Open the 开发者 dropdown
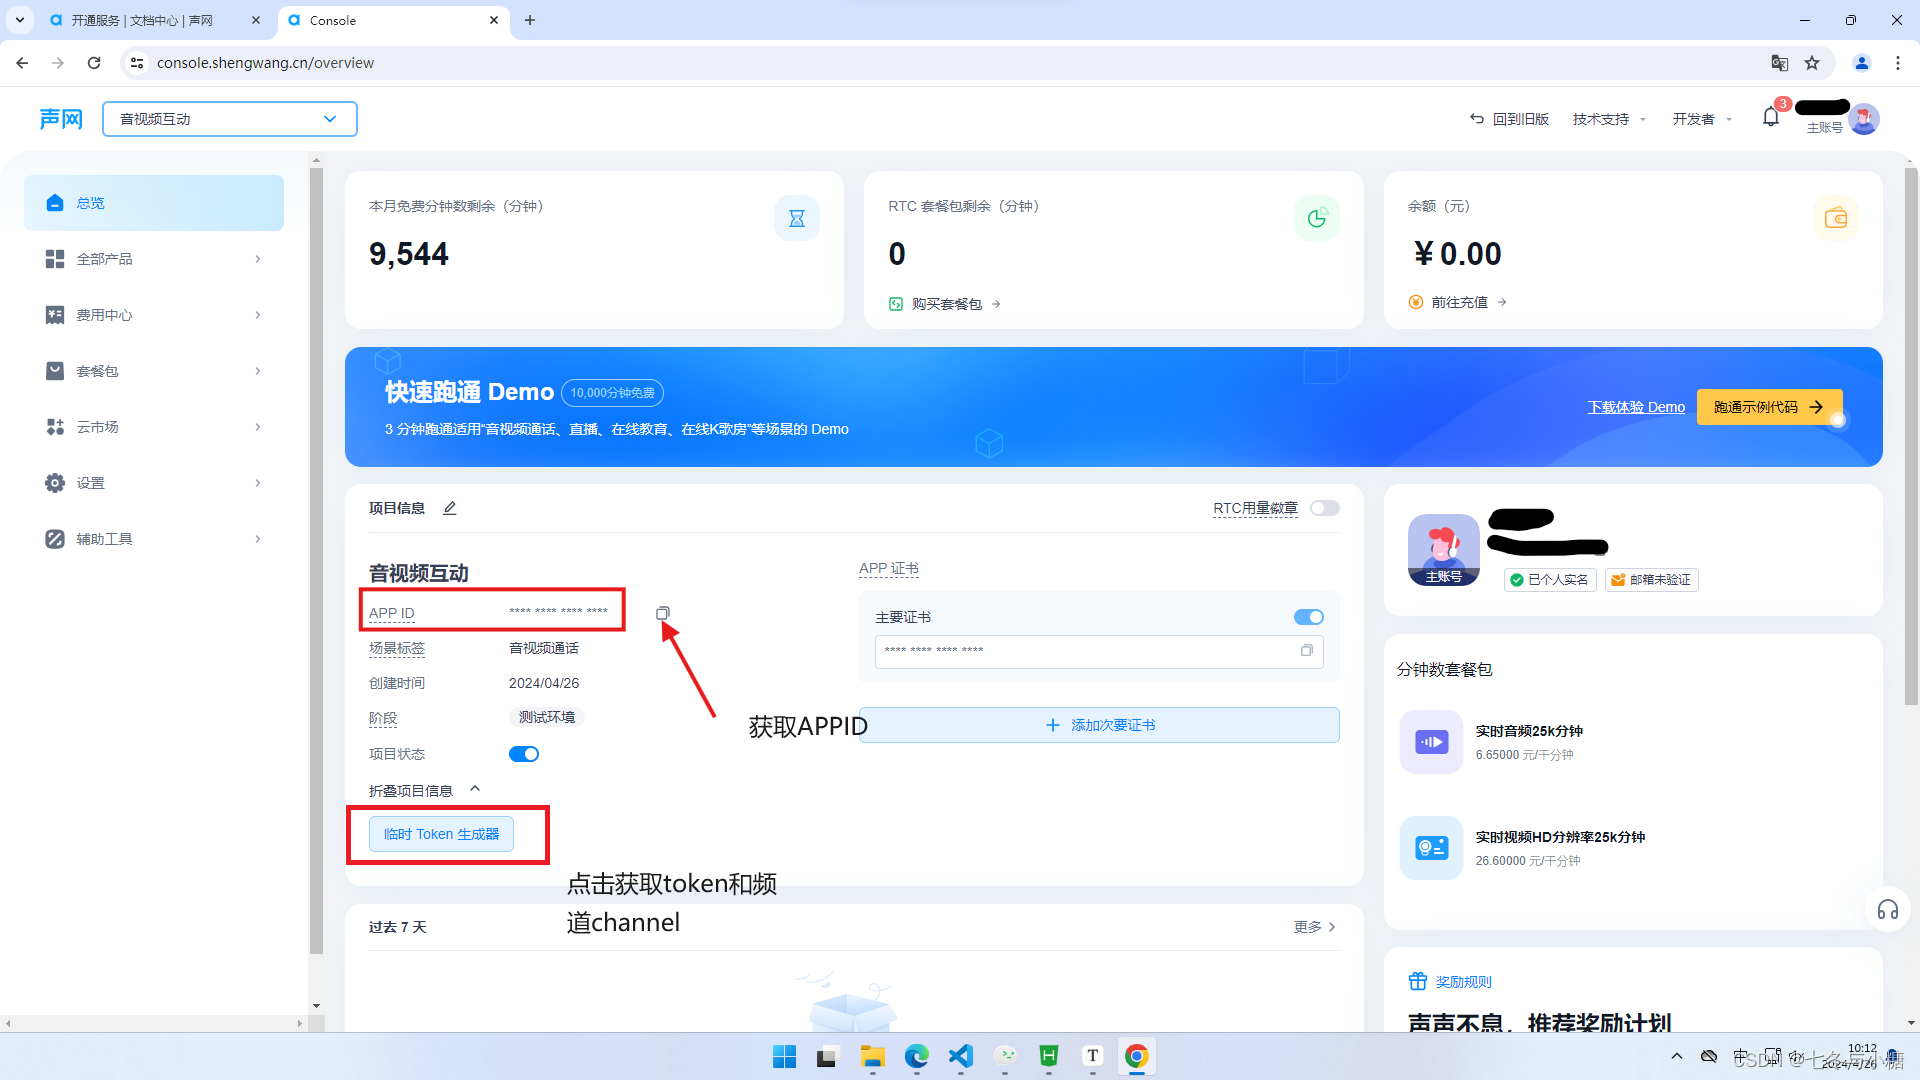Viewport: 1920px width, 1080px height. (1702, 119)
